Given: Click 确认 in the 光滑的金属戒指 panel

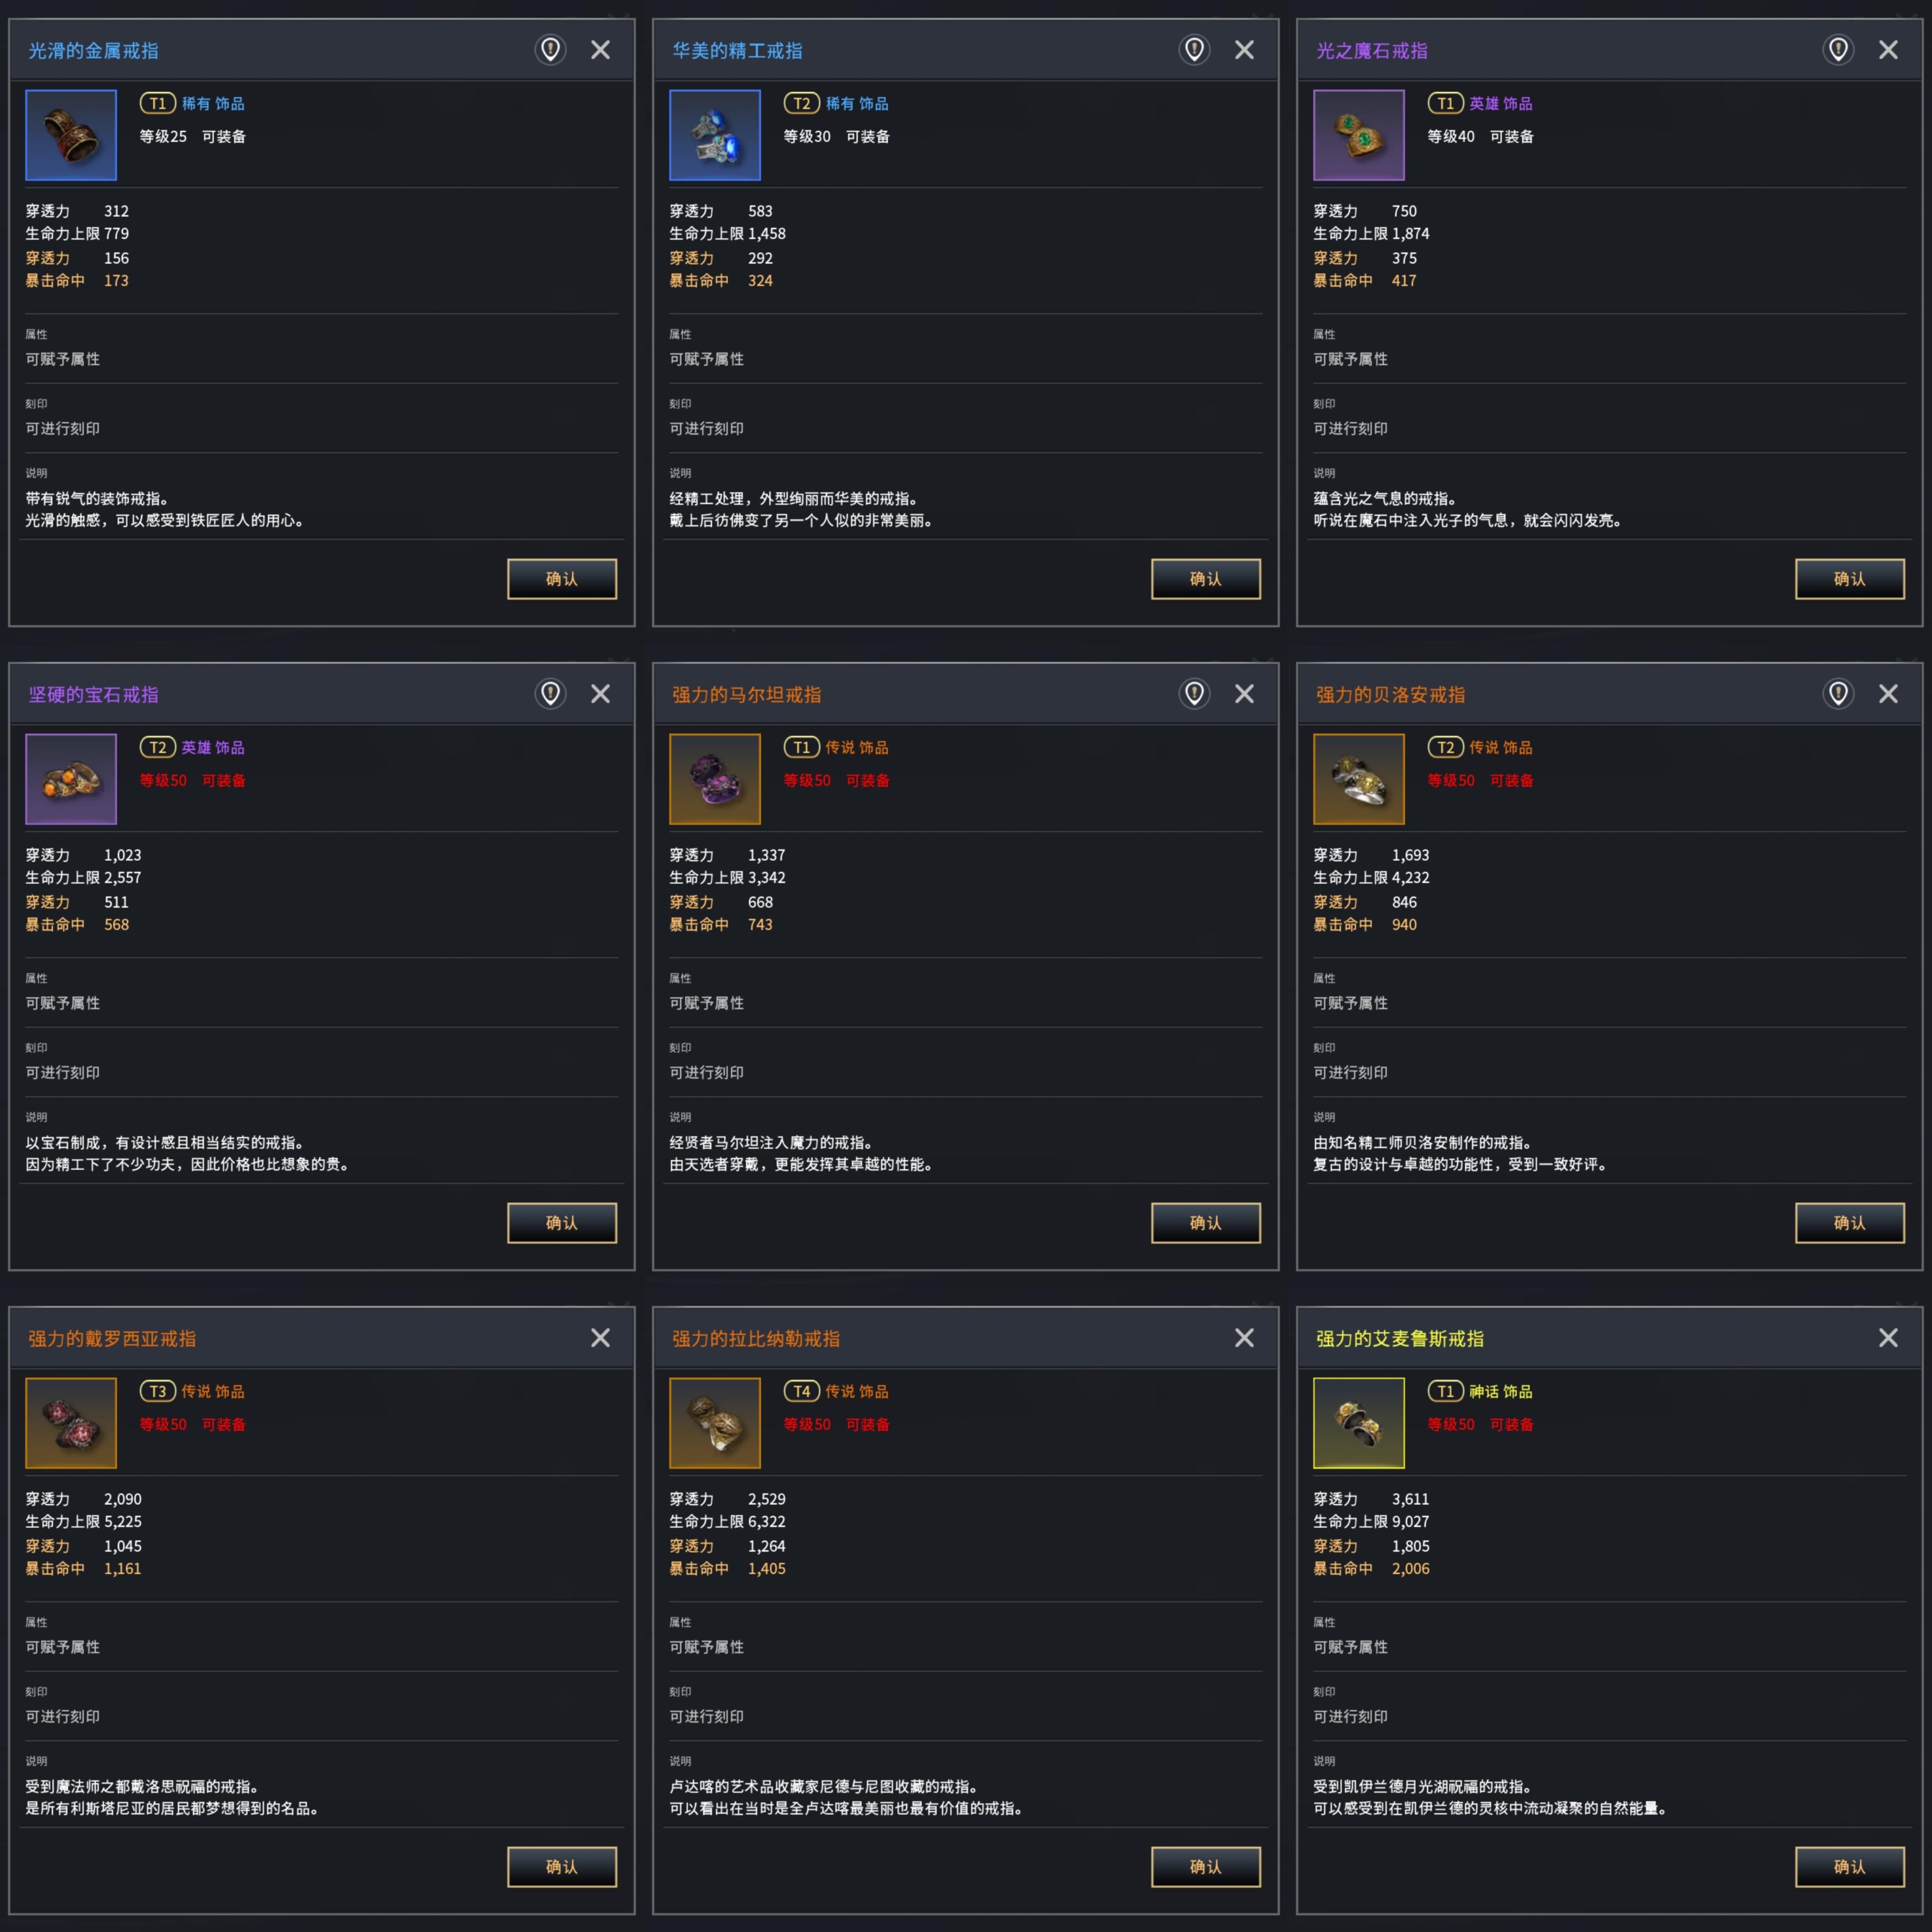Looking at the screenshot, I should point(562,579).
